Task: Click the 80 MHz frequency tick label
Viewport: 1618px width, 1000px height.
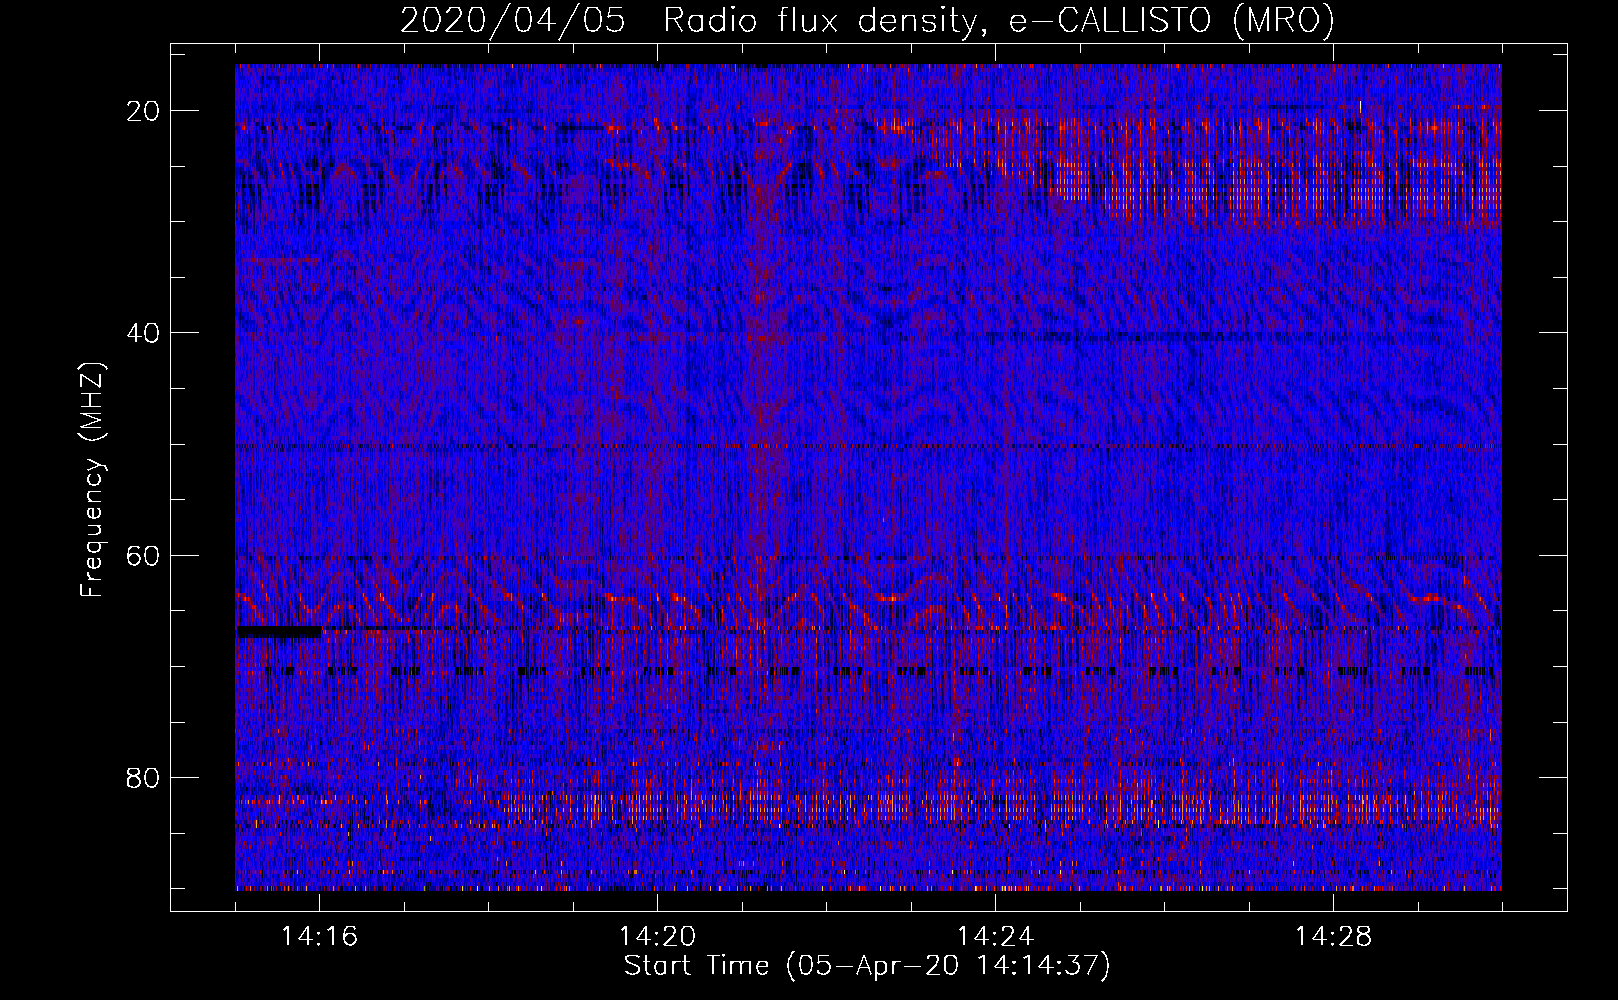Action: click(144, 778)
